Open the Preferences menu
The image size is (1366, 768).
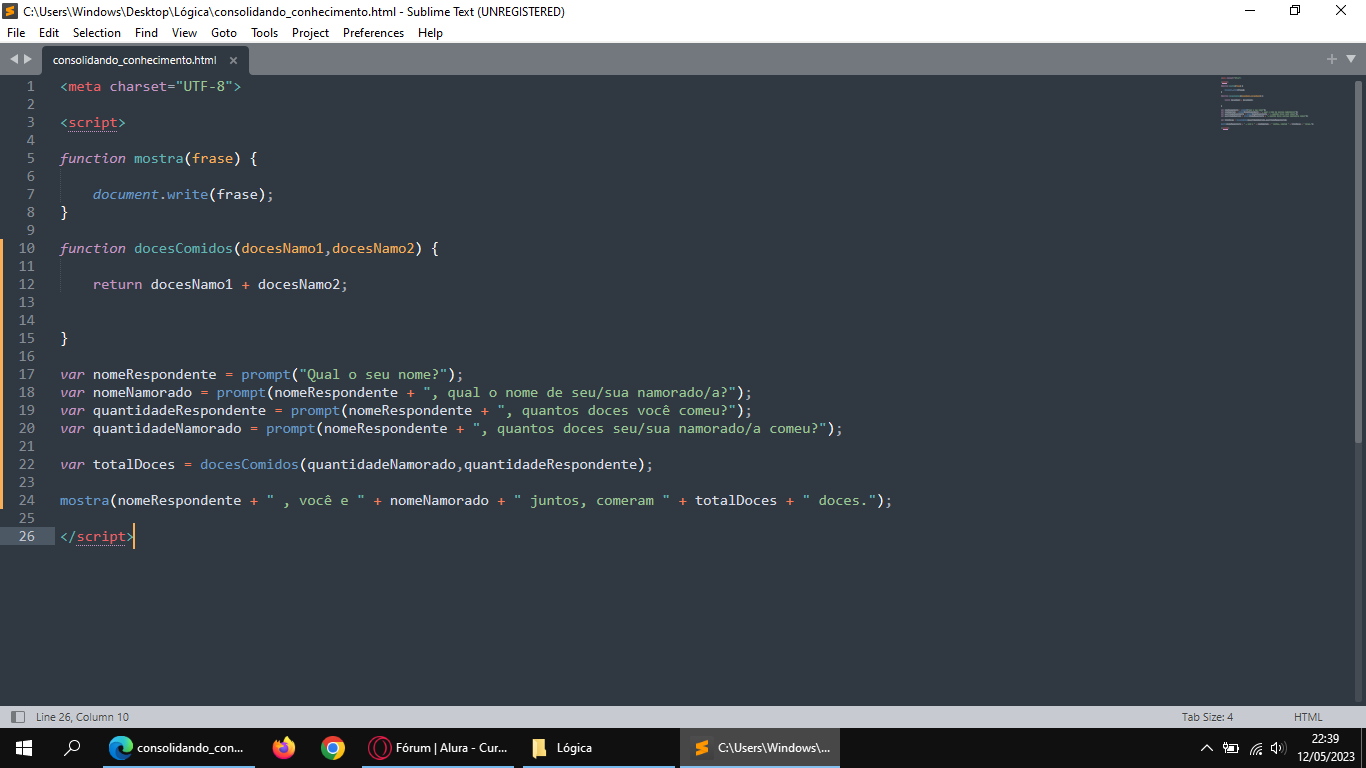tap(373, 33)
